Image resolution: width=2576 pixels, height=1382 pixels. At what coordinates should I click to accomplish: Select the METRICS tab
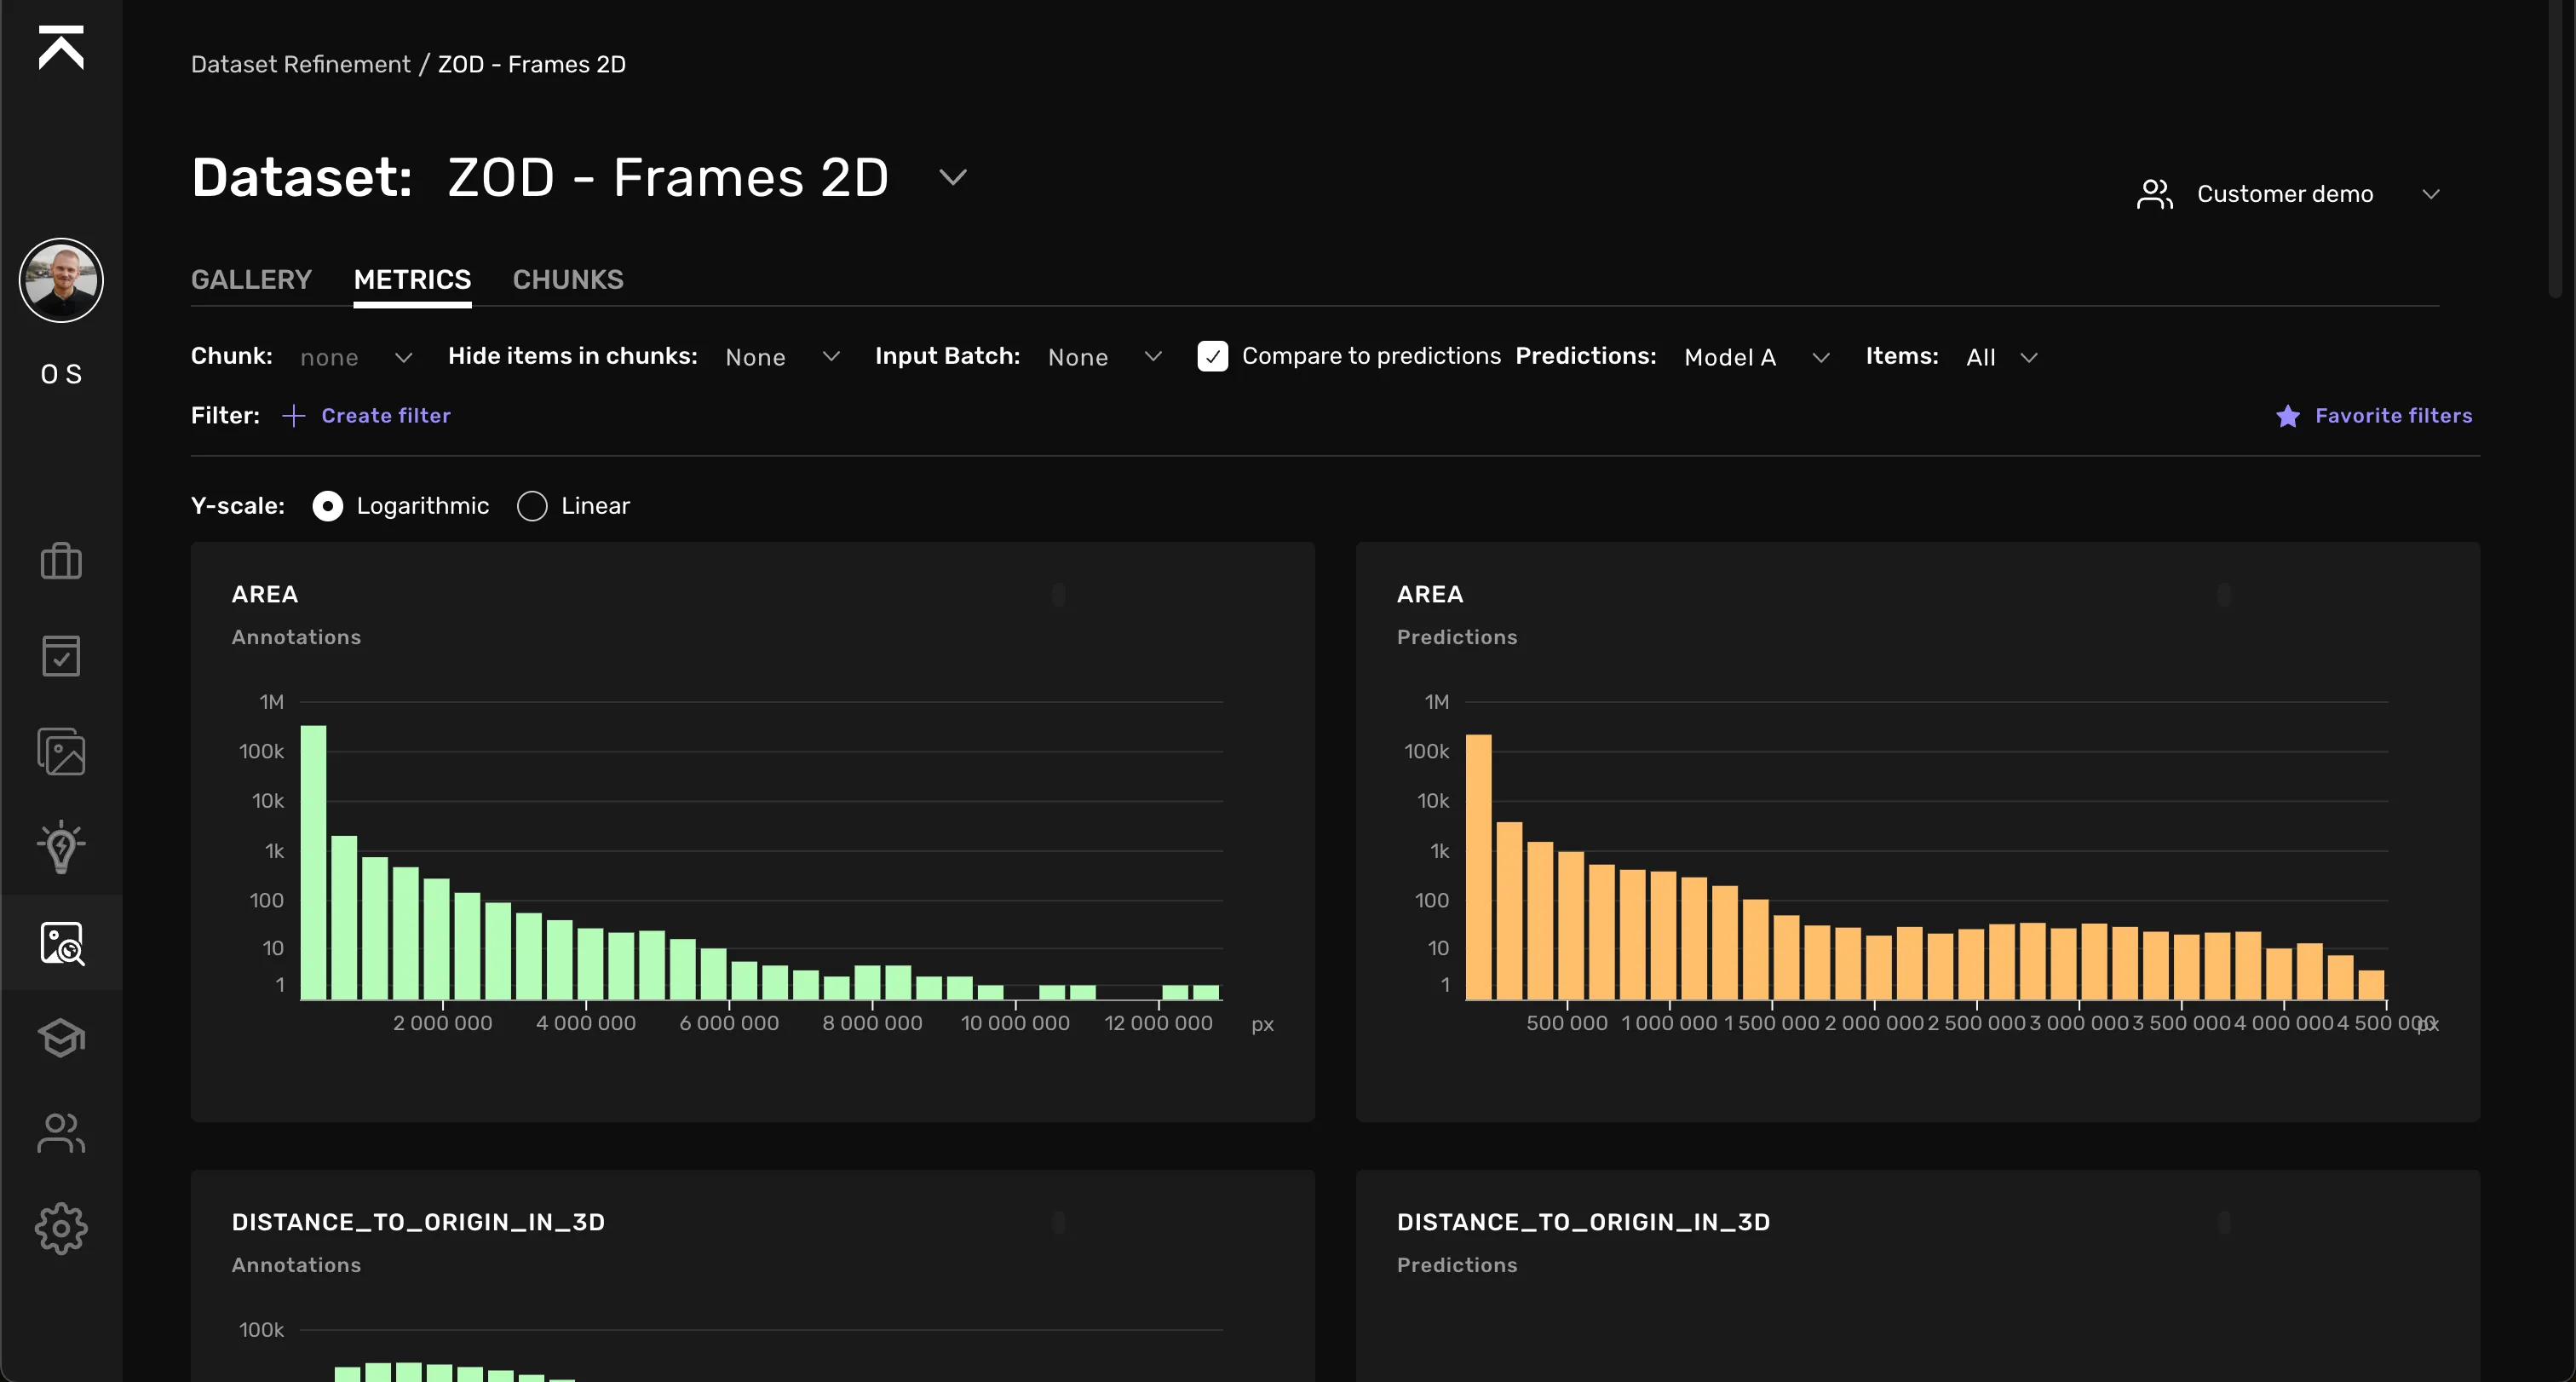click(x=412, y=280)
